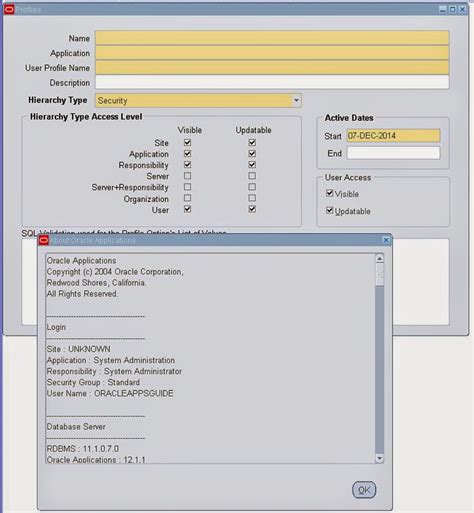Toggle Responsibility Visible checkbox

[x=187, y=164]
